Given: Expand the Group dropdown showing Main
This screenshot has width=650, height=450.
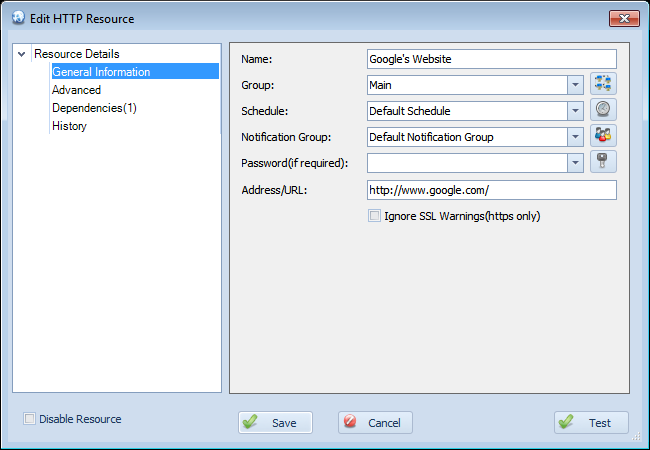Looking at the screenshot, I should click(575, 85).
